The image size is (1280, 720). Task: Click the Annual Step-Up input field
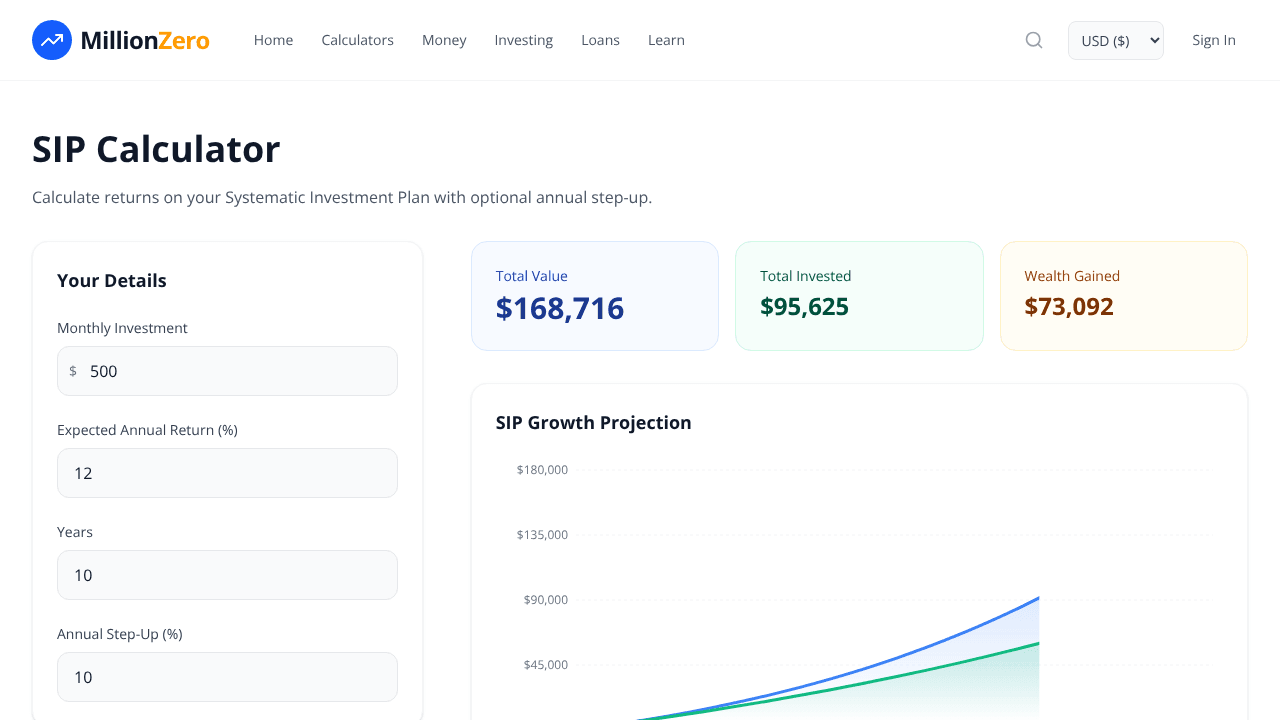pyautogui.click(x=227, y=677)
